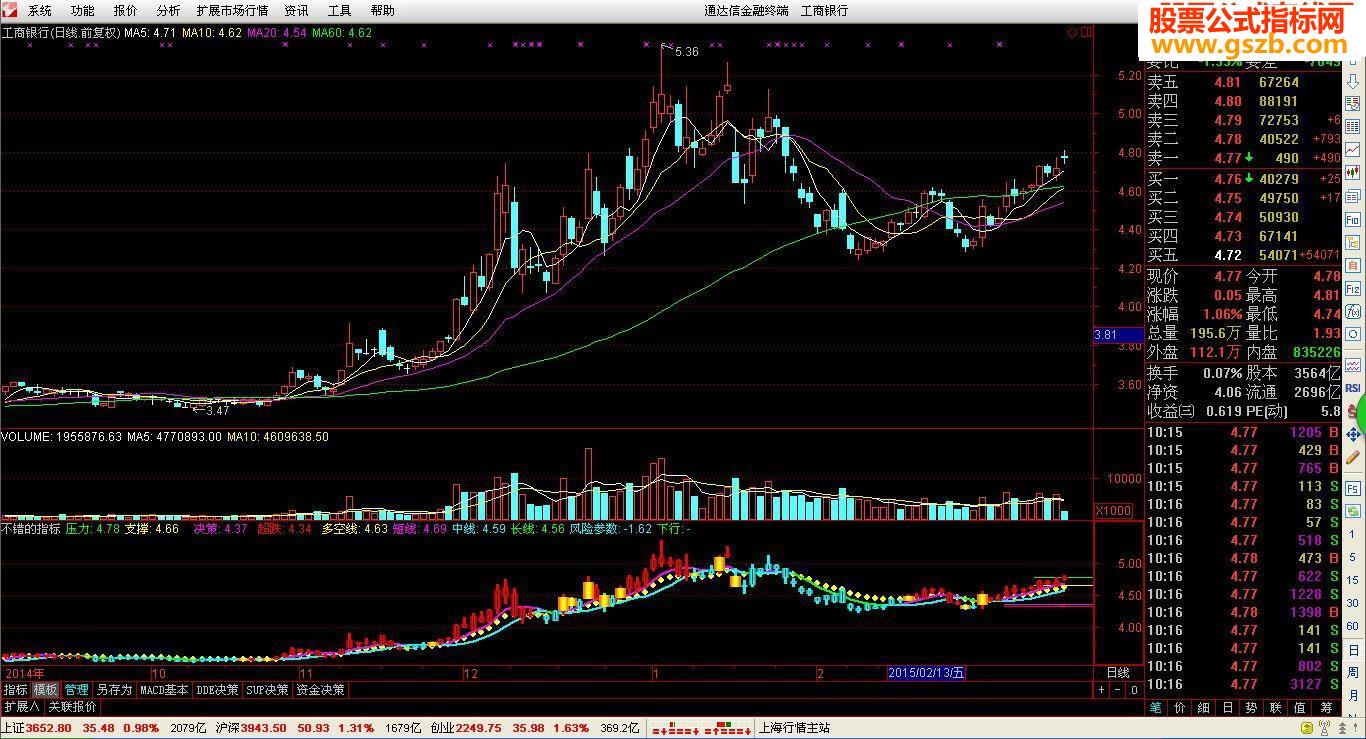
Task: Select the 联 linked tab
Action: point(1275,707)
